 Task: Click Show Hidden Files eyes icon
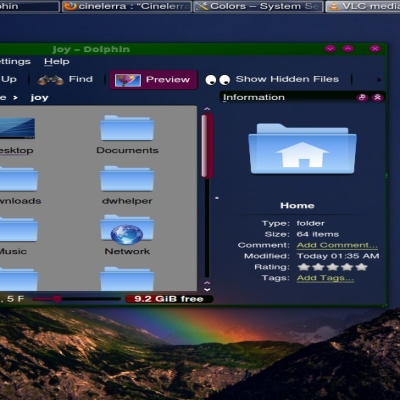click(x=218, y=80)
